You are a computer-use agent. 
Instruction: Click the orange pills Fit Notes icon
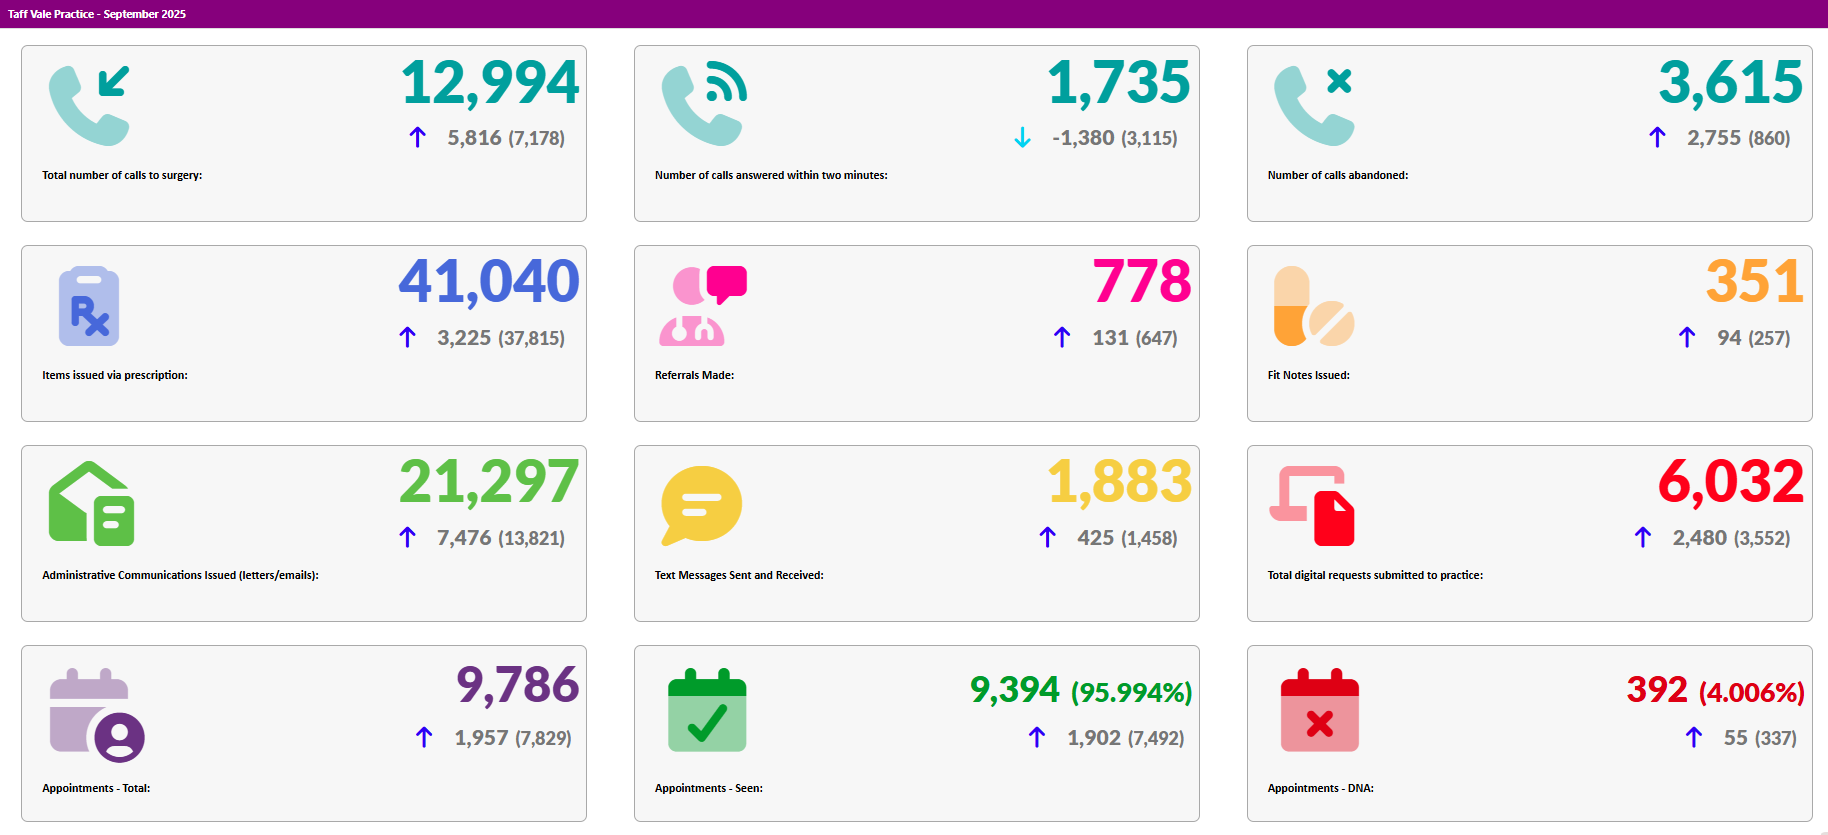coord(1314,306)
